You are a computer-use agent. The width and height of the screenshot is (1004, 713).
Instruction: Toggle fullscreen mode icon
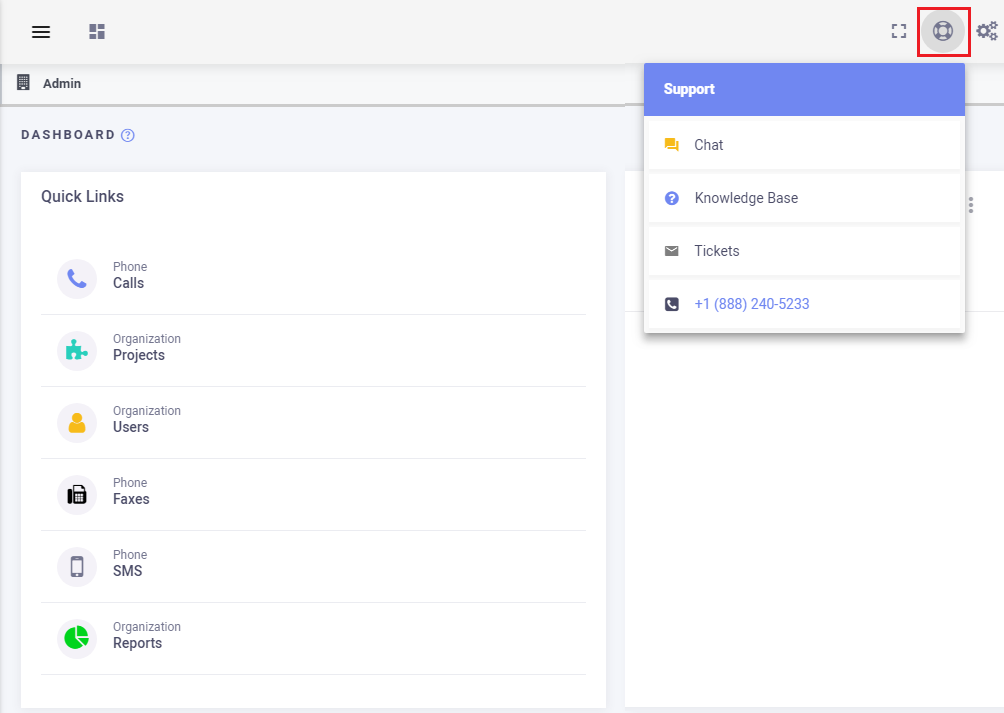[898, 32]
